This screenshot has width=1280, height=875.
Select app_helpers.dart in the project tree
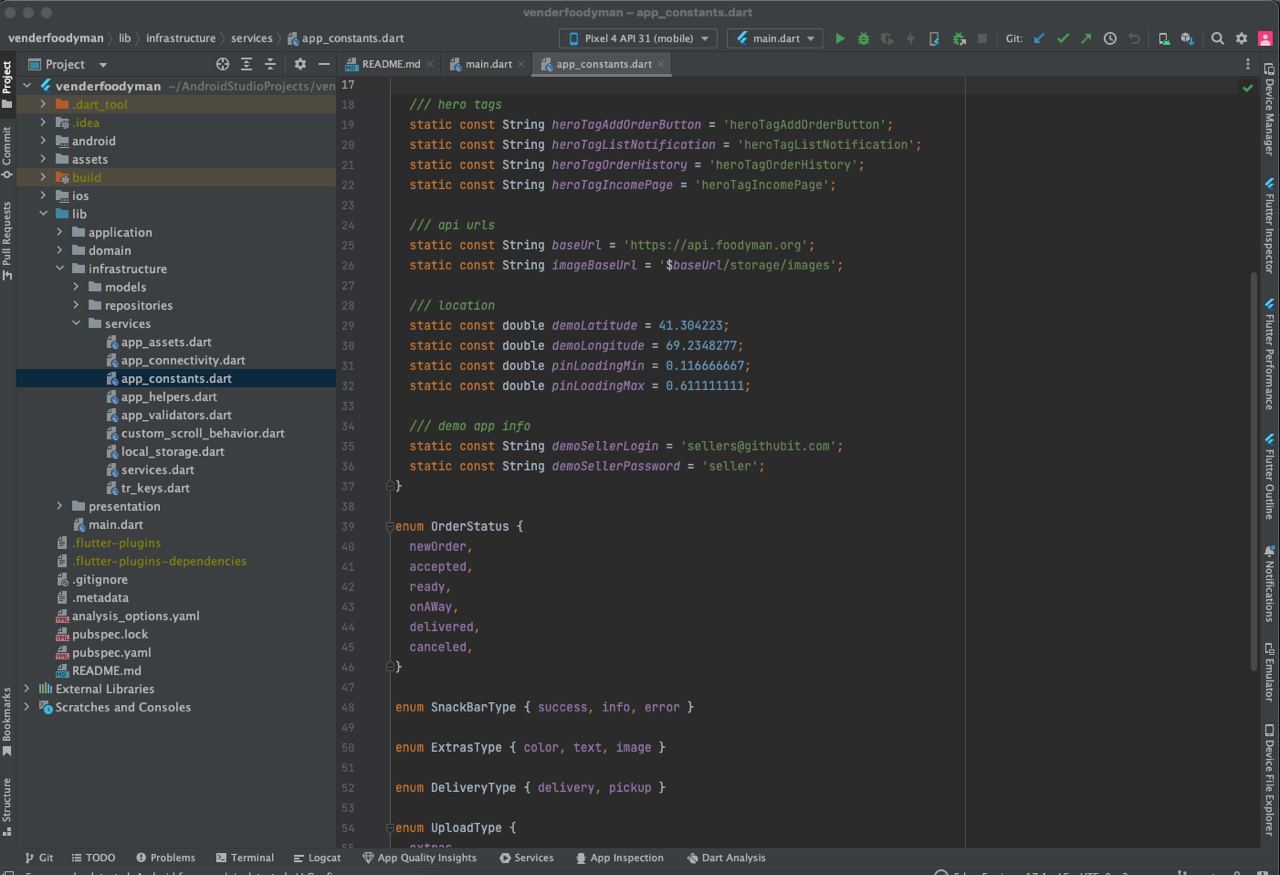(x=169, y=397)
